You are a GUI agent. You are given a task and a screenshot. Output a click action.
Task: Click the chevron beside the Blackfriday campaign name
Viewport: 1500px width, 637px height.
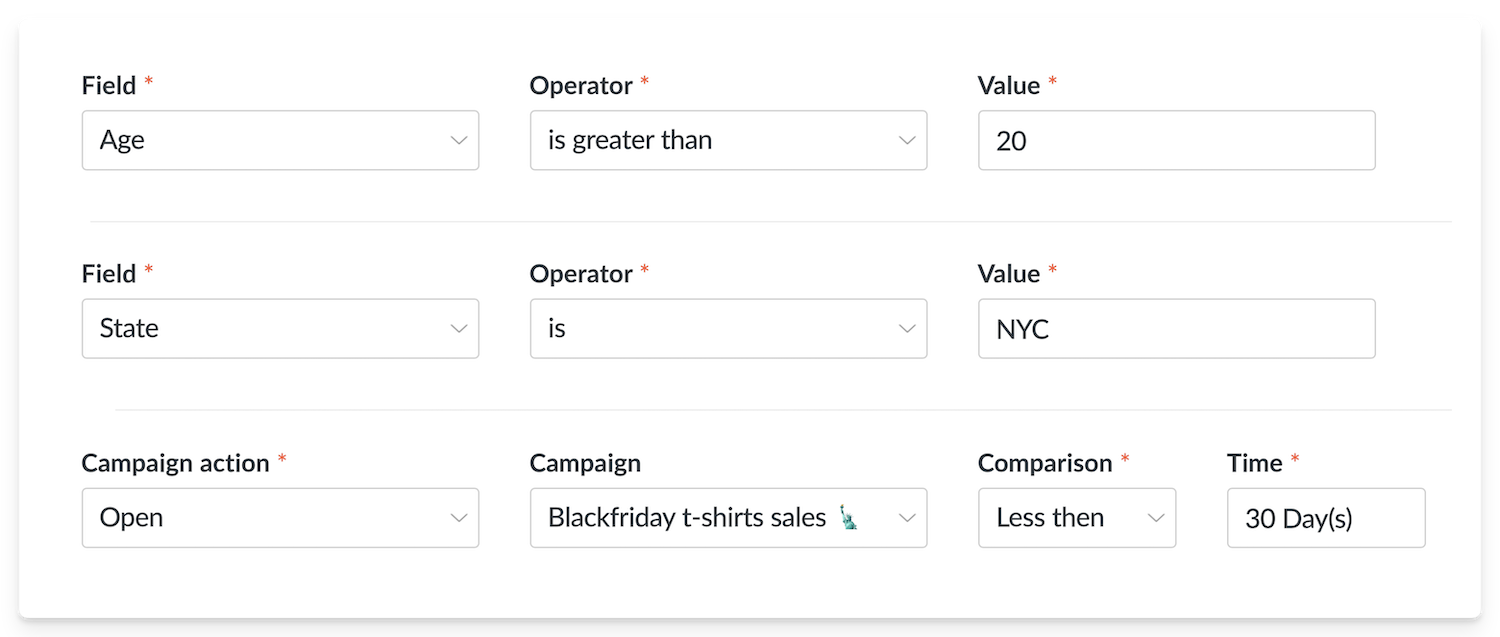click(907, 518)
